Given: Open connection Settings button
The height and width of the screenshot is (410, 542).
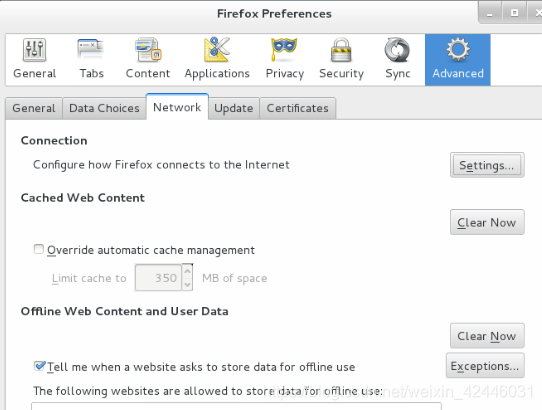Looking at the screenshot, I should [487, 165].
